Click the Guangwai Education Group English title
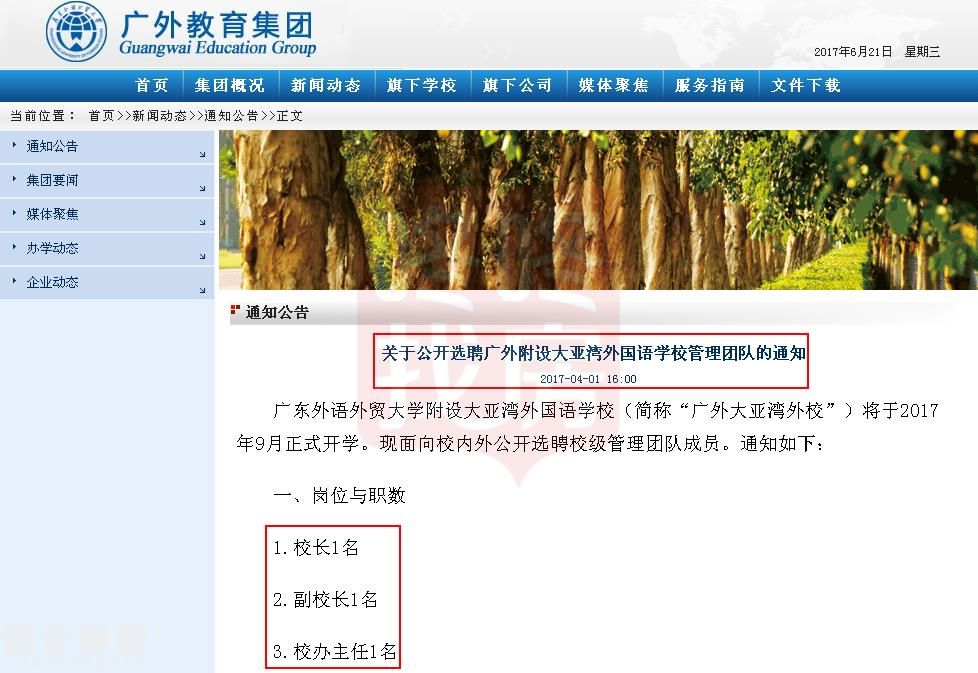This screenshot has width=978, height=673. pyautogui.click(x=218, y=48)
